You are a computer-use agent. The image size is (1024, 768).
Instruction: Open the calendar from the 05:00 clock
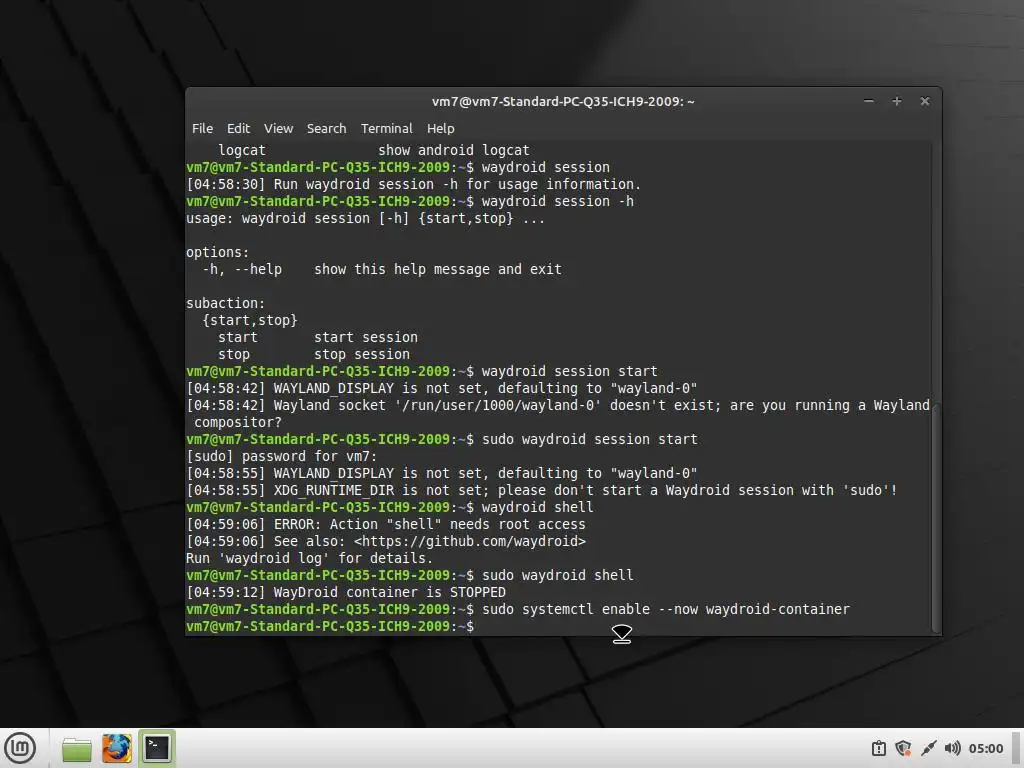[x=985, y=748]
